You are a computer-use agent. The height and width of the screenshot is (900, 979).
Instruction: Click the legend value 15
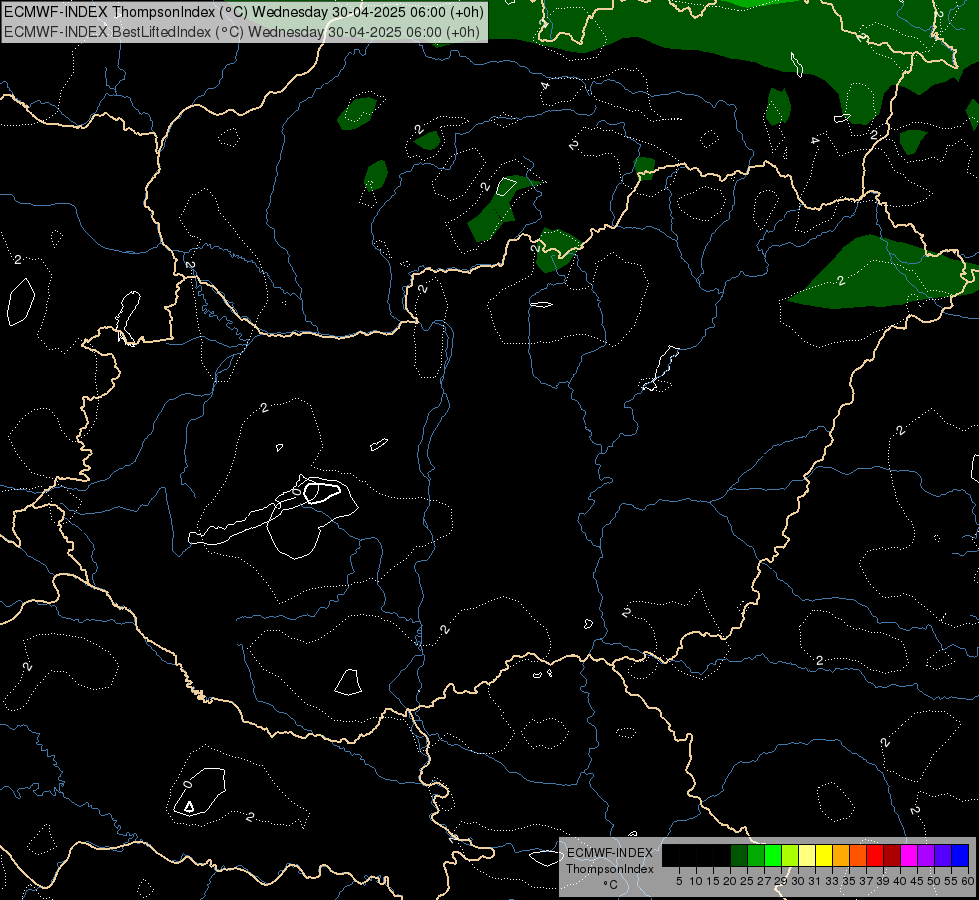(713, 881)
